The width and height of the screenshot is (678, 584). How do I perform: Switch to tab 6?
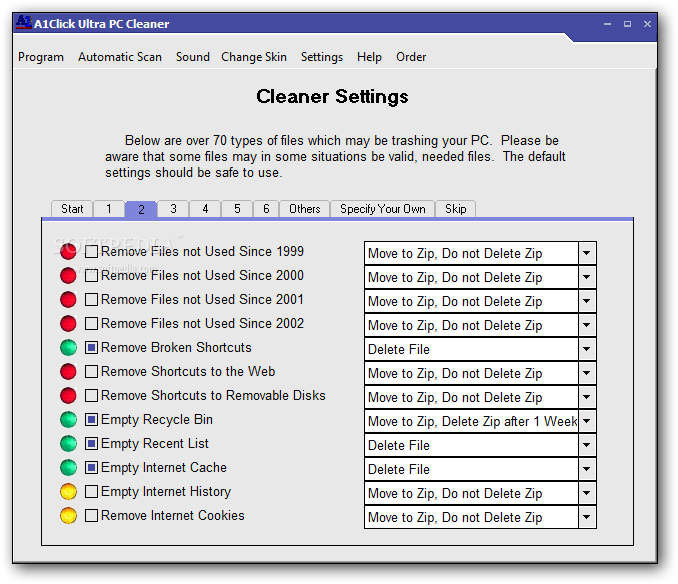click(266, 209)
